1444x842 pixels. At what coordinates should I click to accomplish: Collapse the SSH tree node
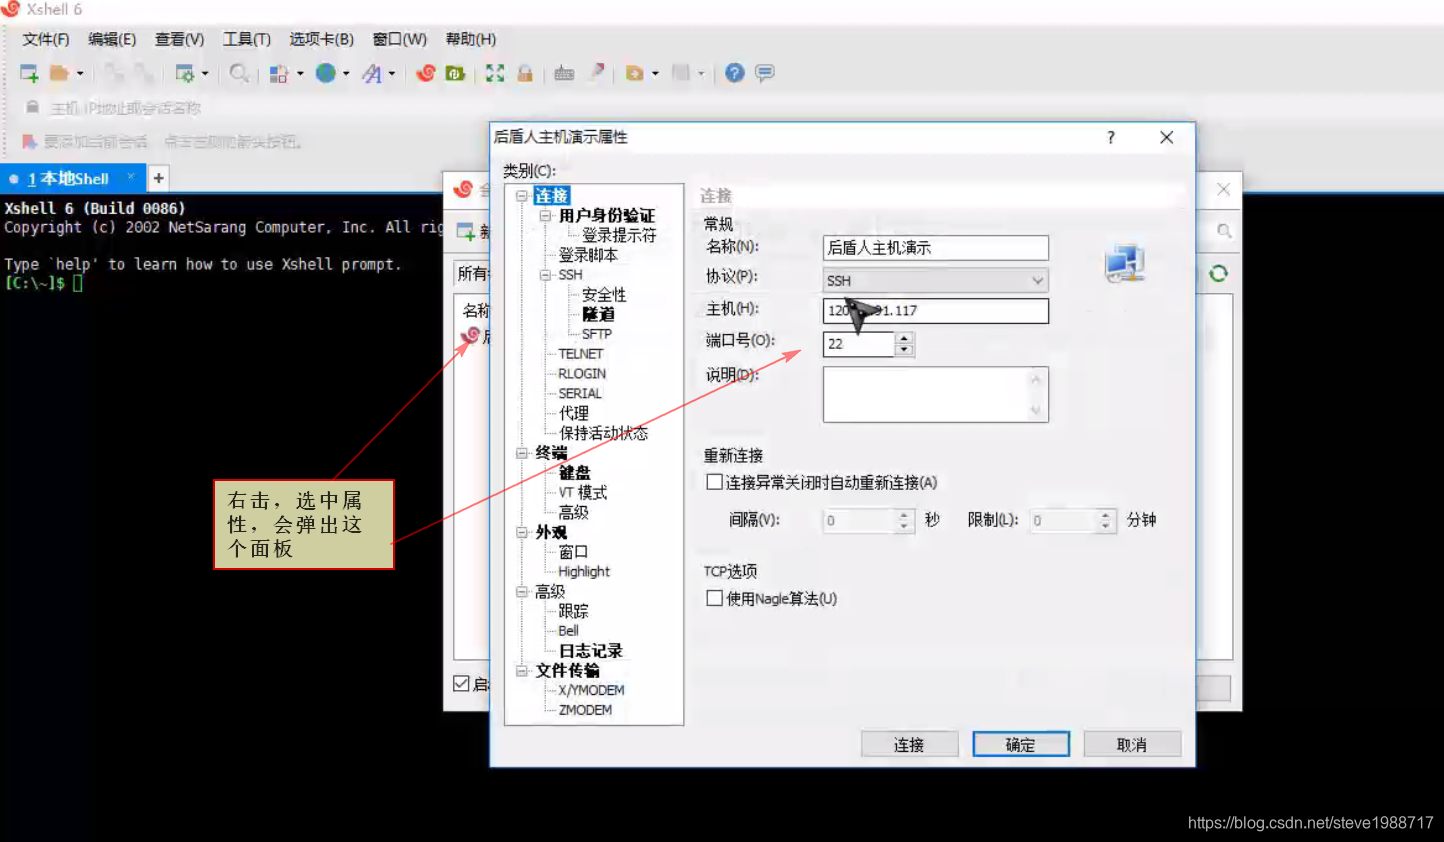[545, 275]
